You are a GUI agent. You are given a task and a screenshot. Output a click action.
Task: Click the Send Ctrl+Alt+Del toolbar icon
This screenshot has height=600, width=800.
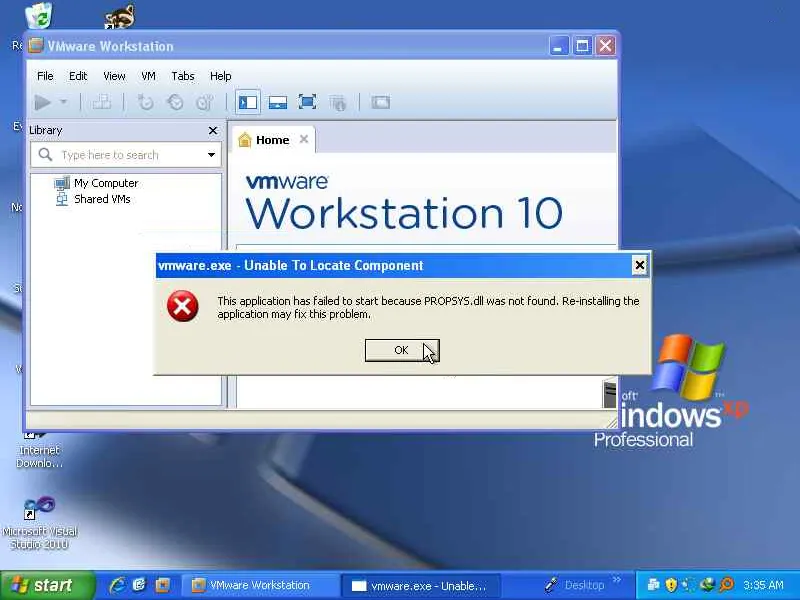pos(102,103)
